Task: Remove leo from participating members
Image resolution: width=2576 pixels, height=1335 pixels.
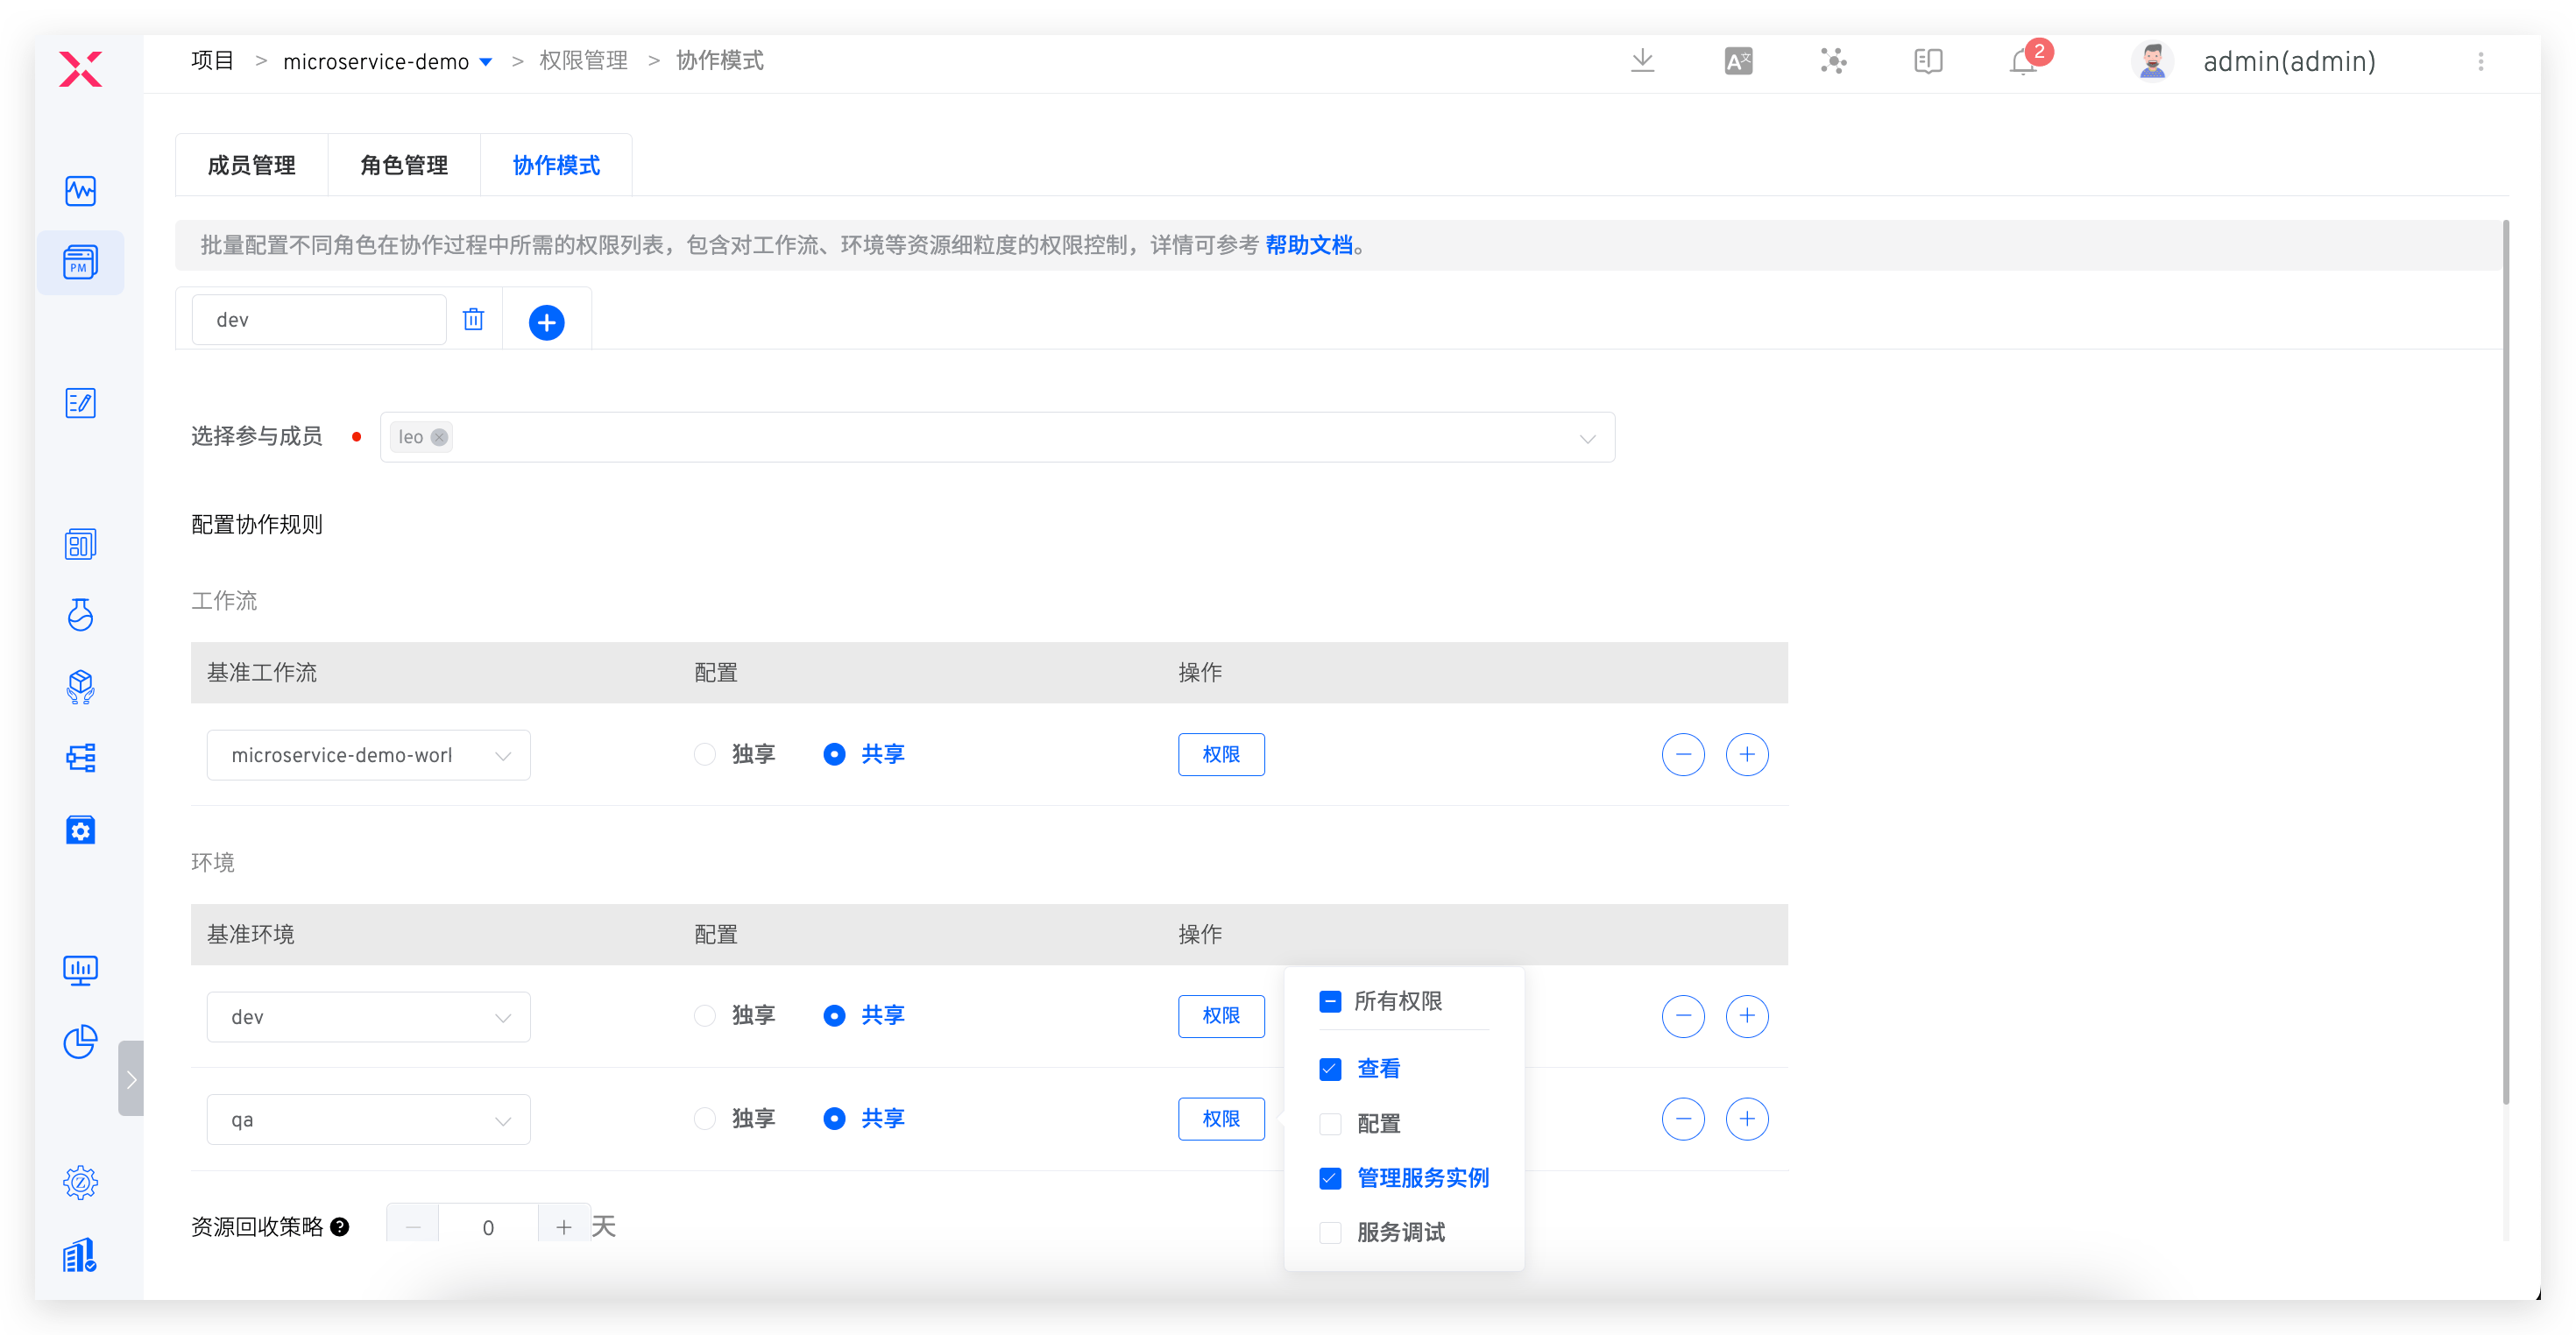Action: click(x=439, y=437)
